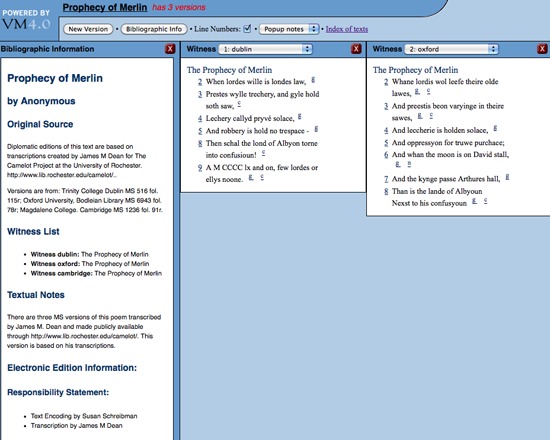
Task: Open g note after oxford 'lawes,'
Action: point(417,92)
